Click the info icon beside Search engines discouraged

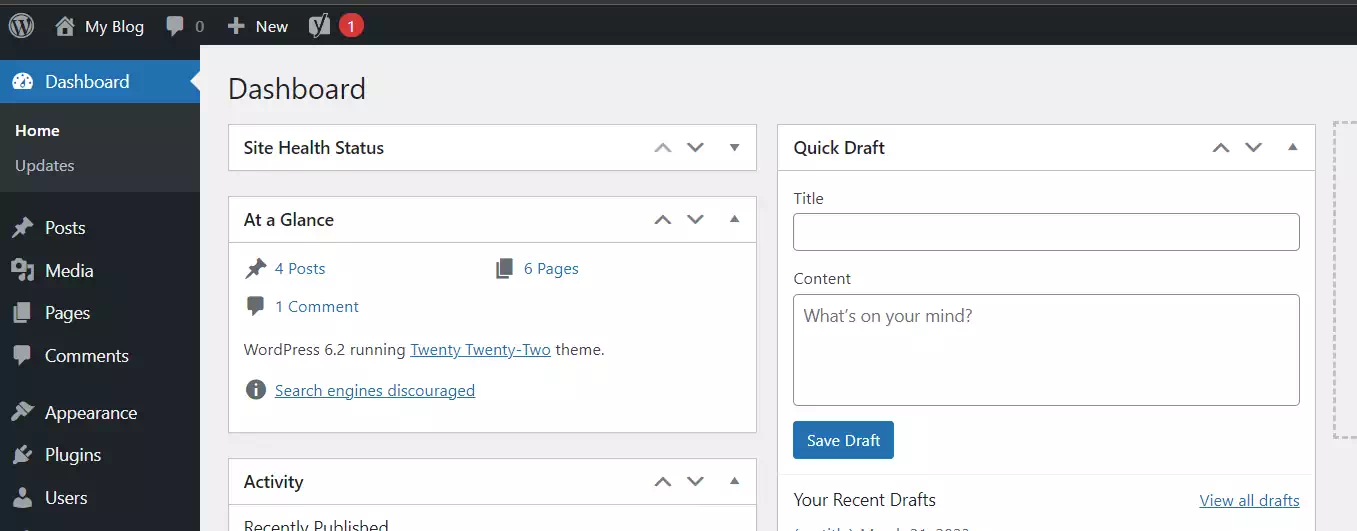pos(256,390)
